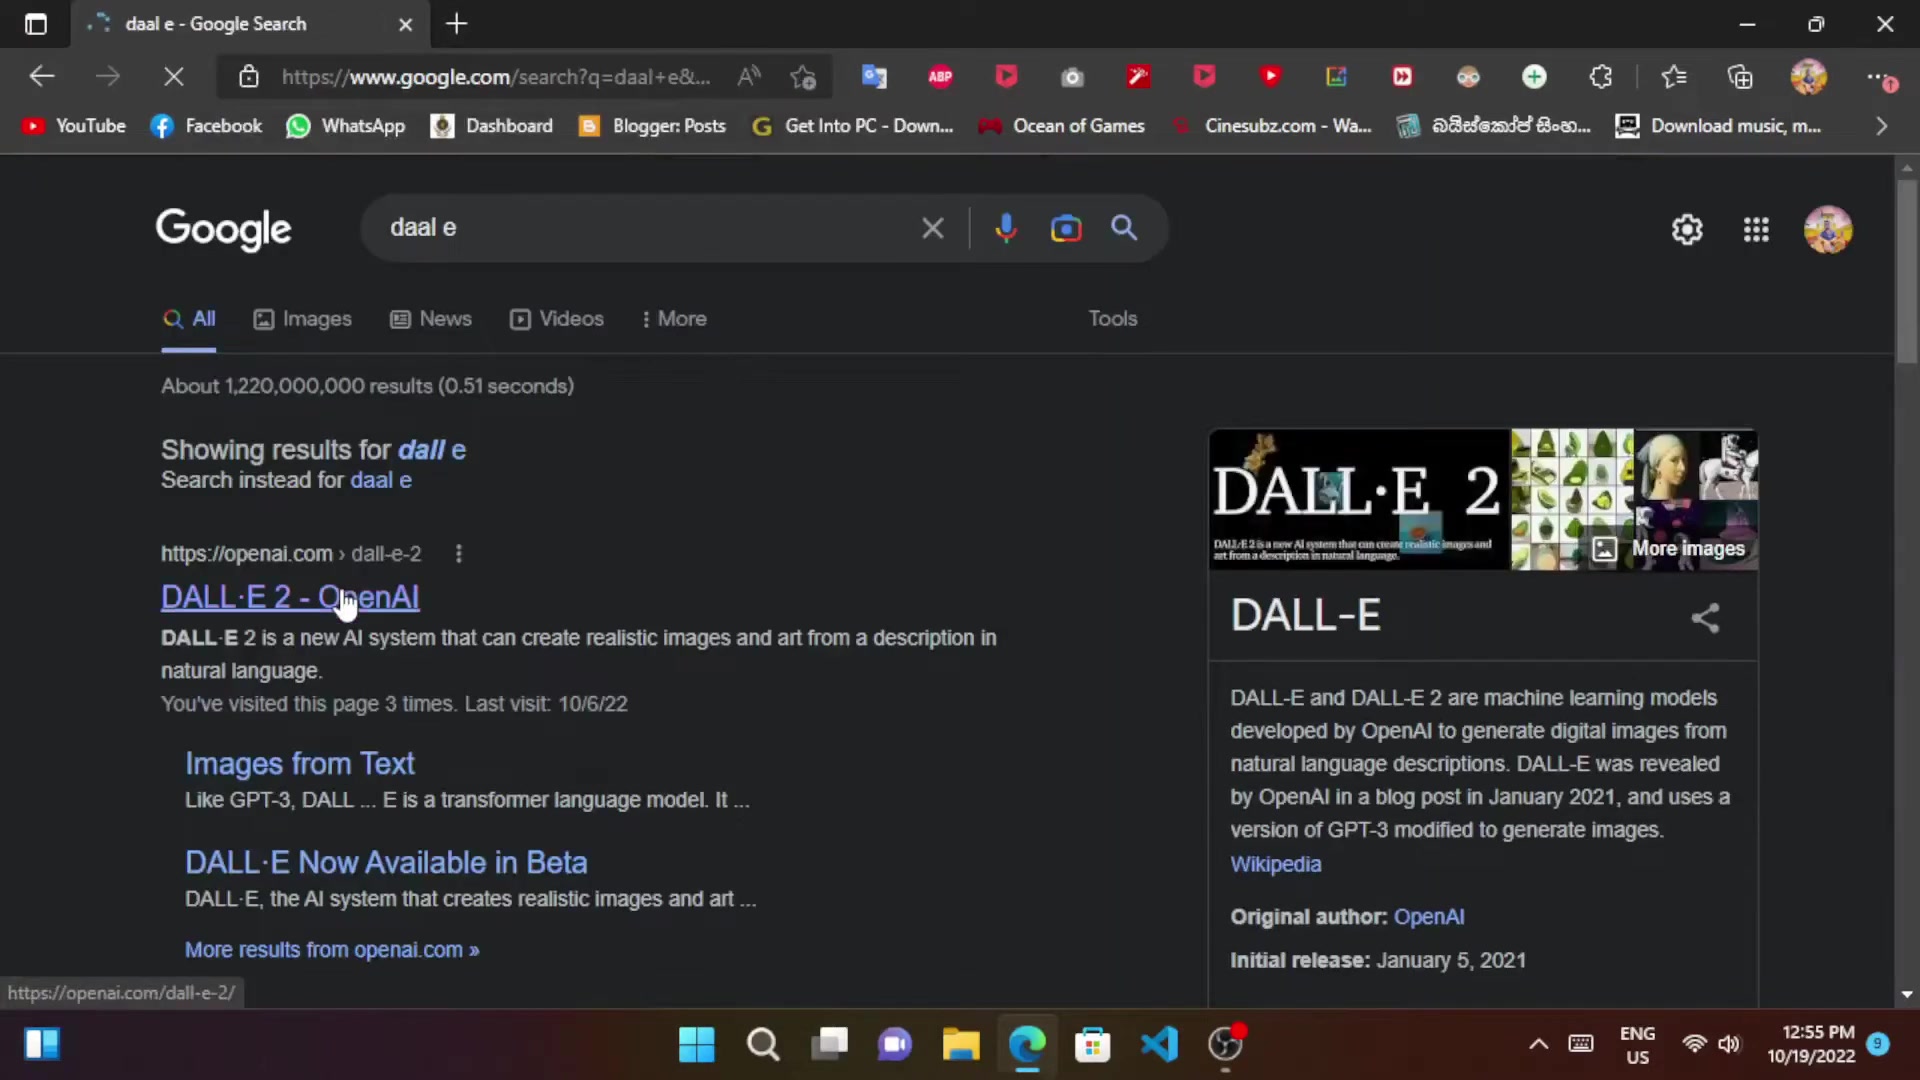Click the page vertical scrollbar thumb
The width and height of the screenshot is (1920, 1080).
point(1907,270)
